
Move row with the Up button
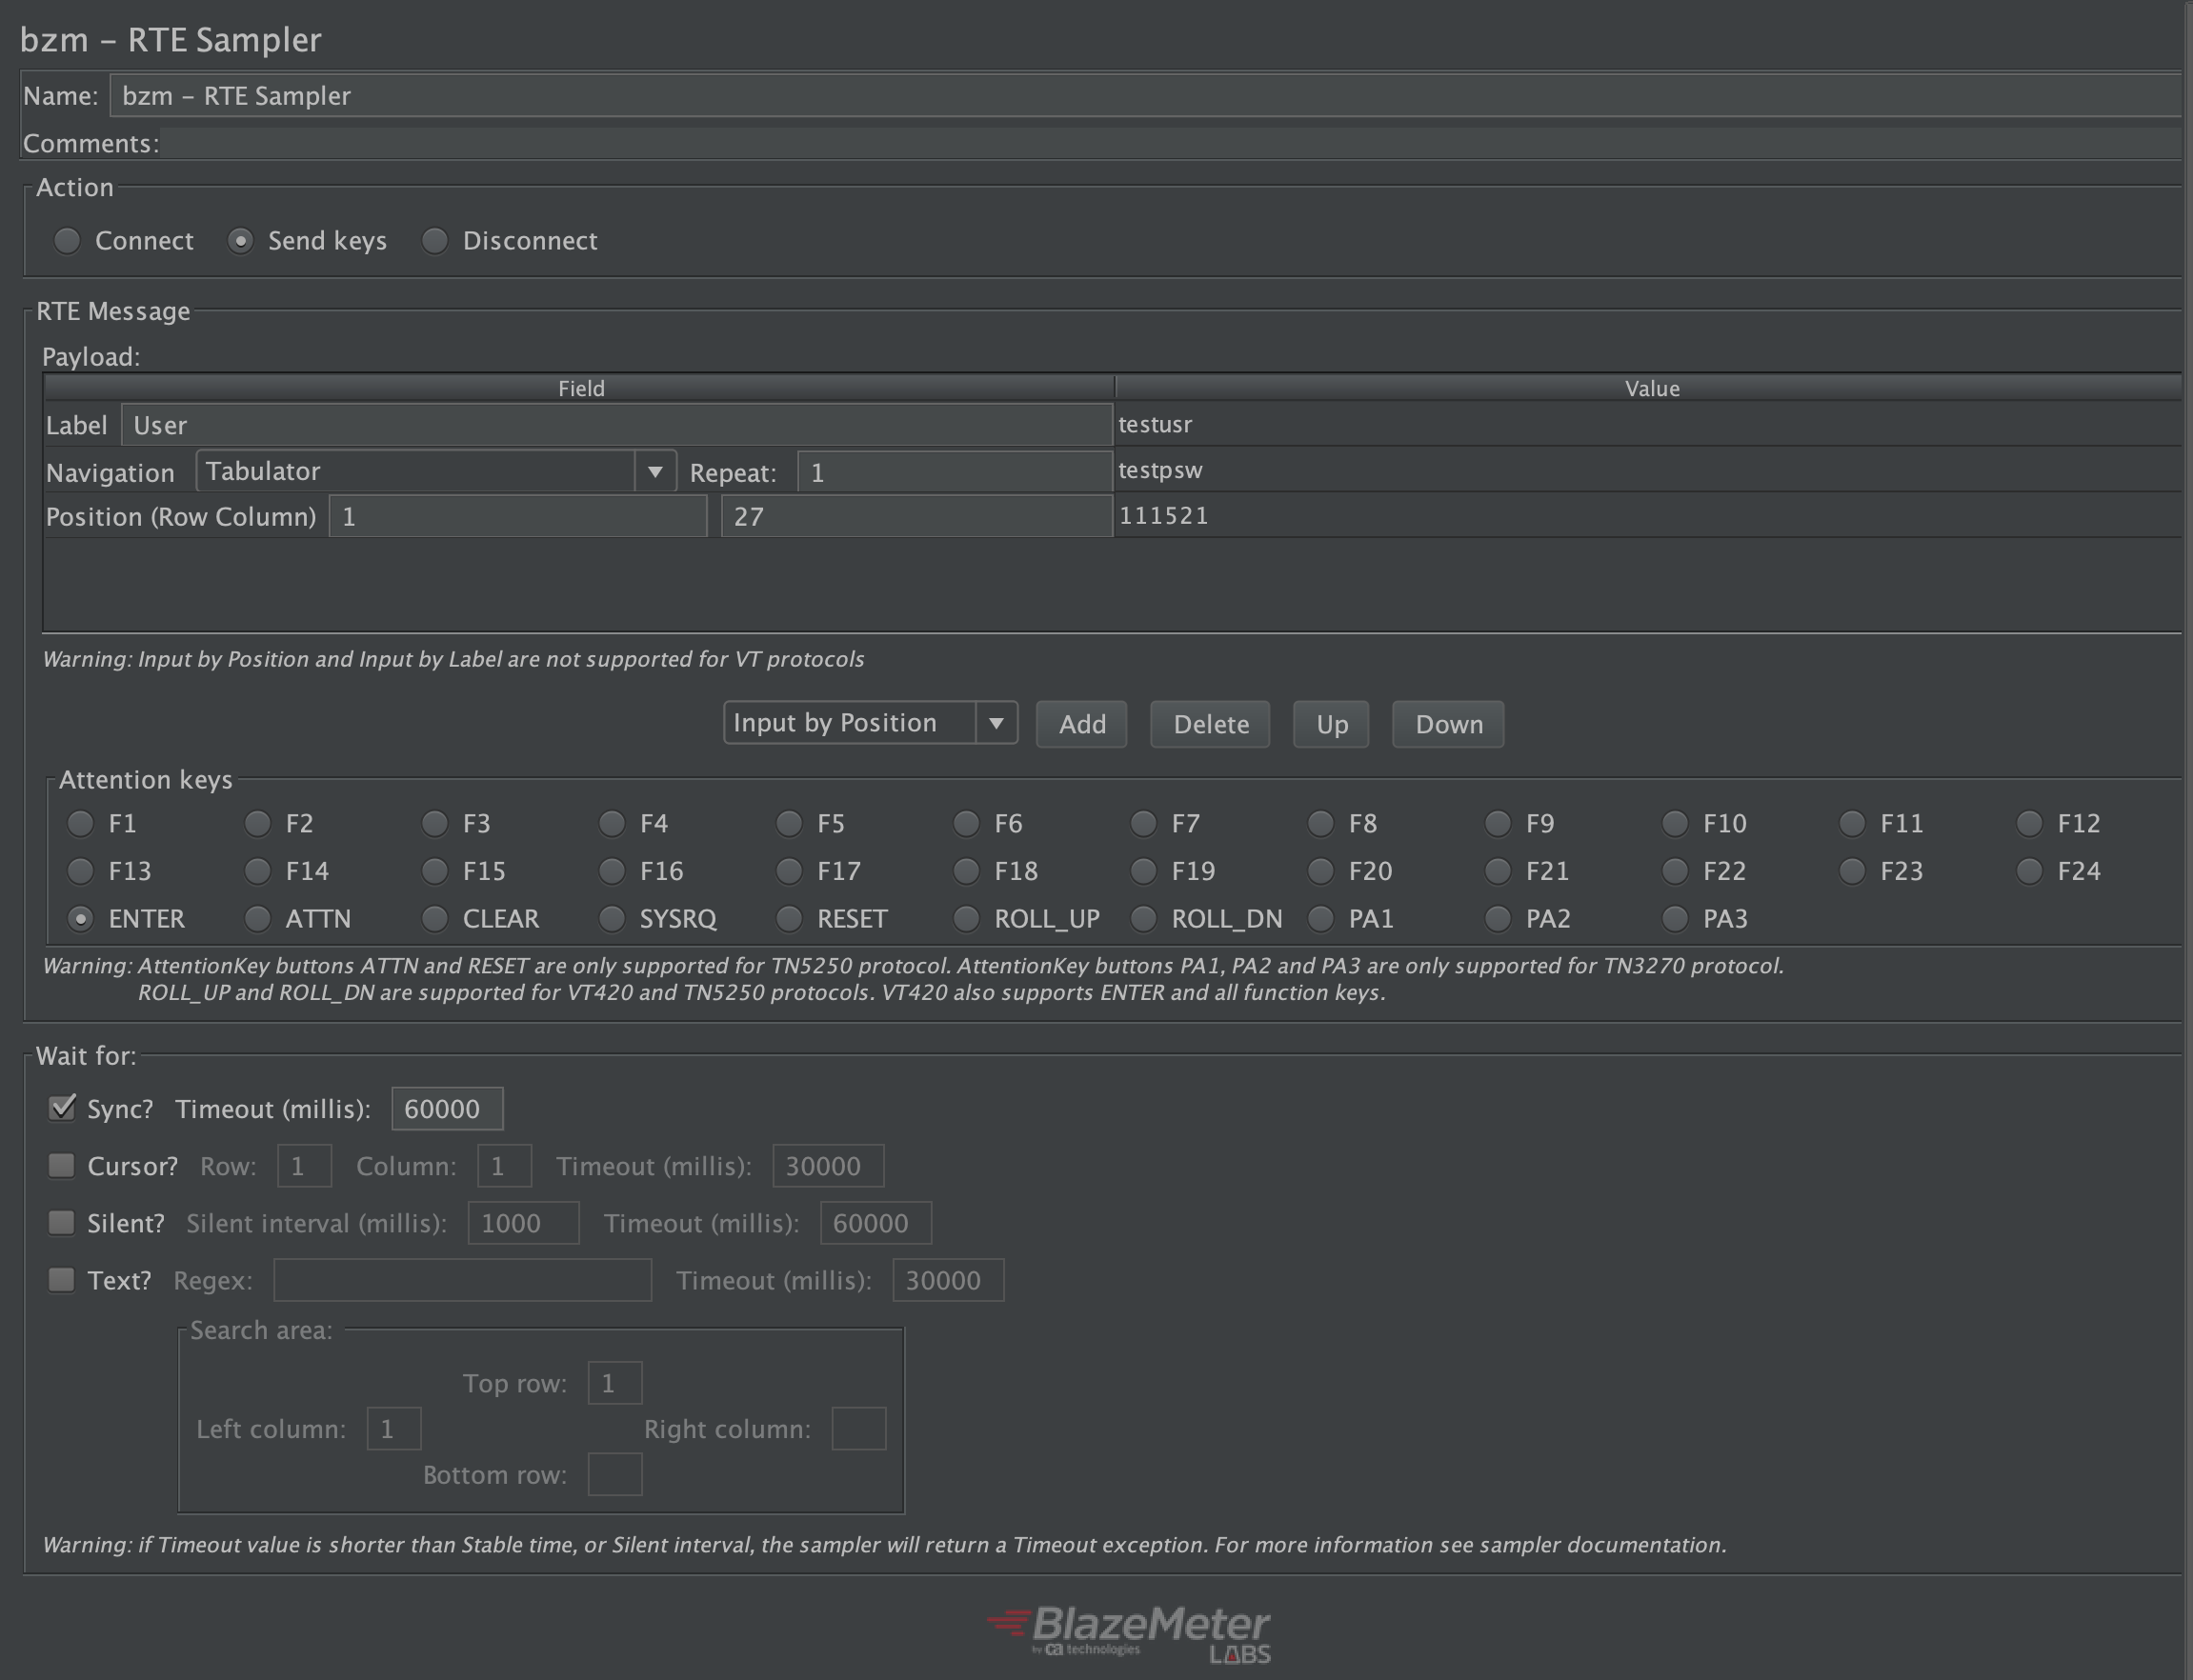(x=1330, y=724)
